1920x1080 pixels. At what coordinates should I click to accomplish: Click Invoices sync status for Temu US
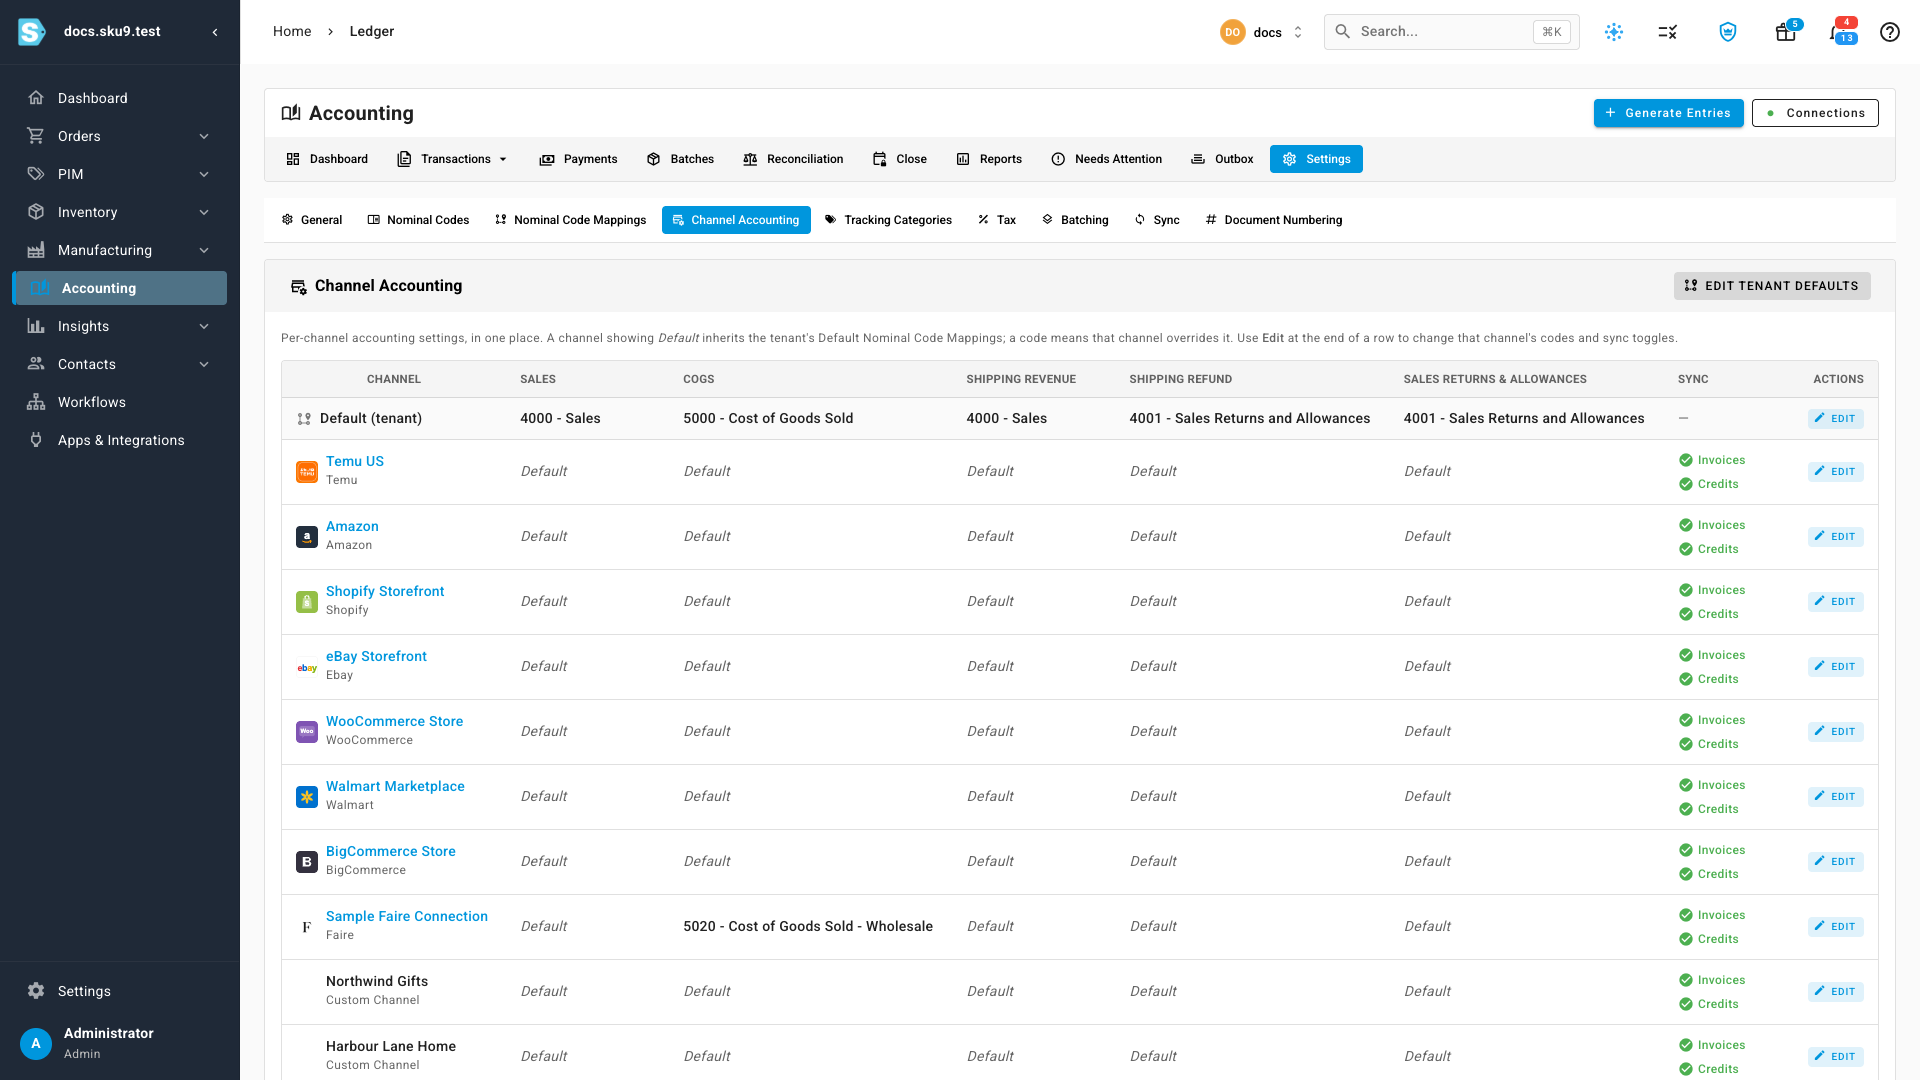[x=1712, y=460]
